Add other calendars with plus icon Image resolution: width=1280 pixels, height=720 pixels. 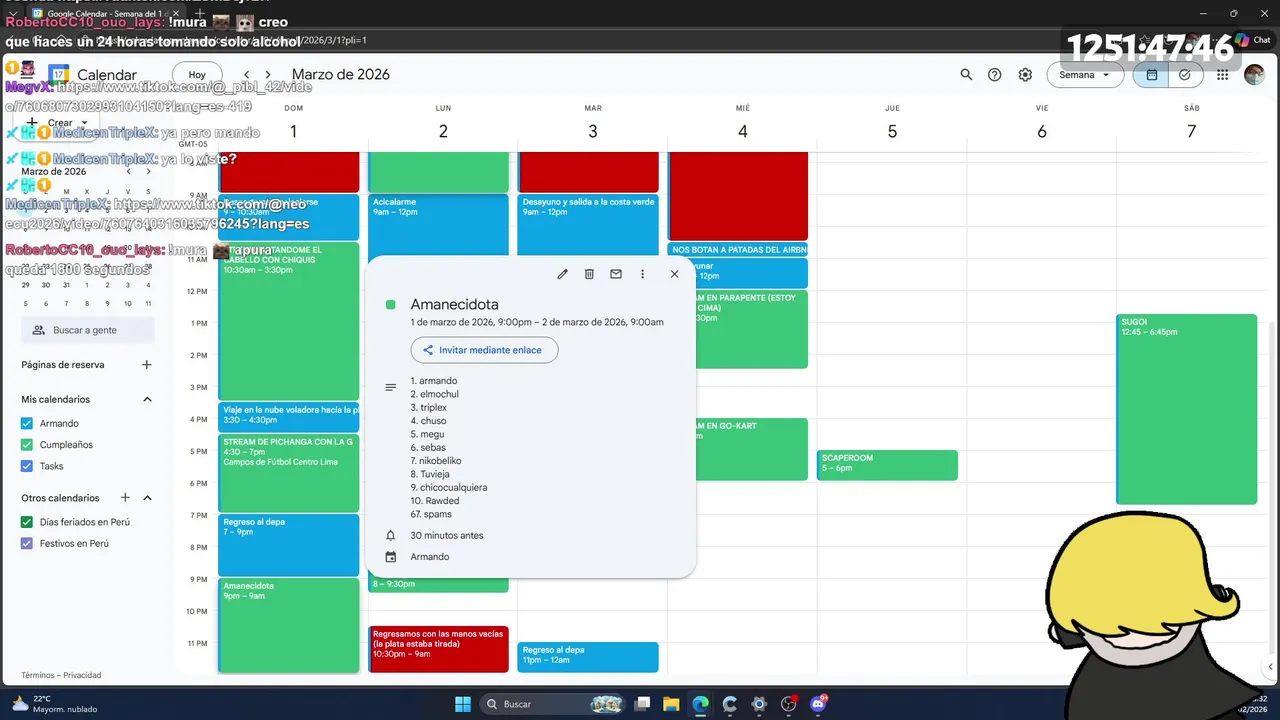coord(125,498)
